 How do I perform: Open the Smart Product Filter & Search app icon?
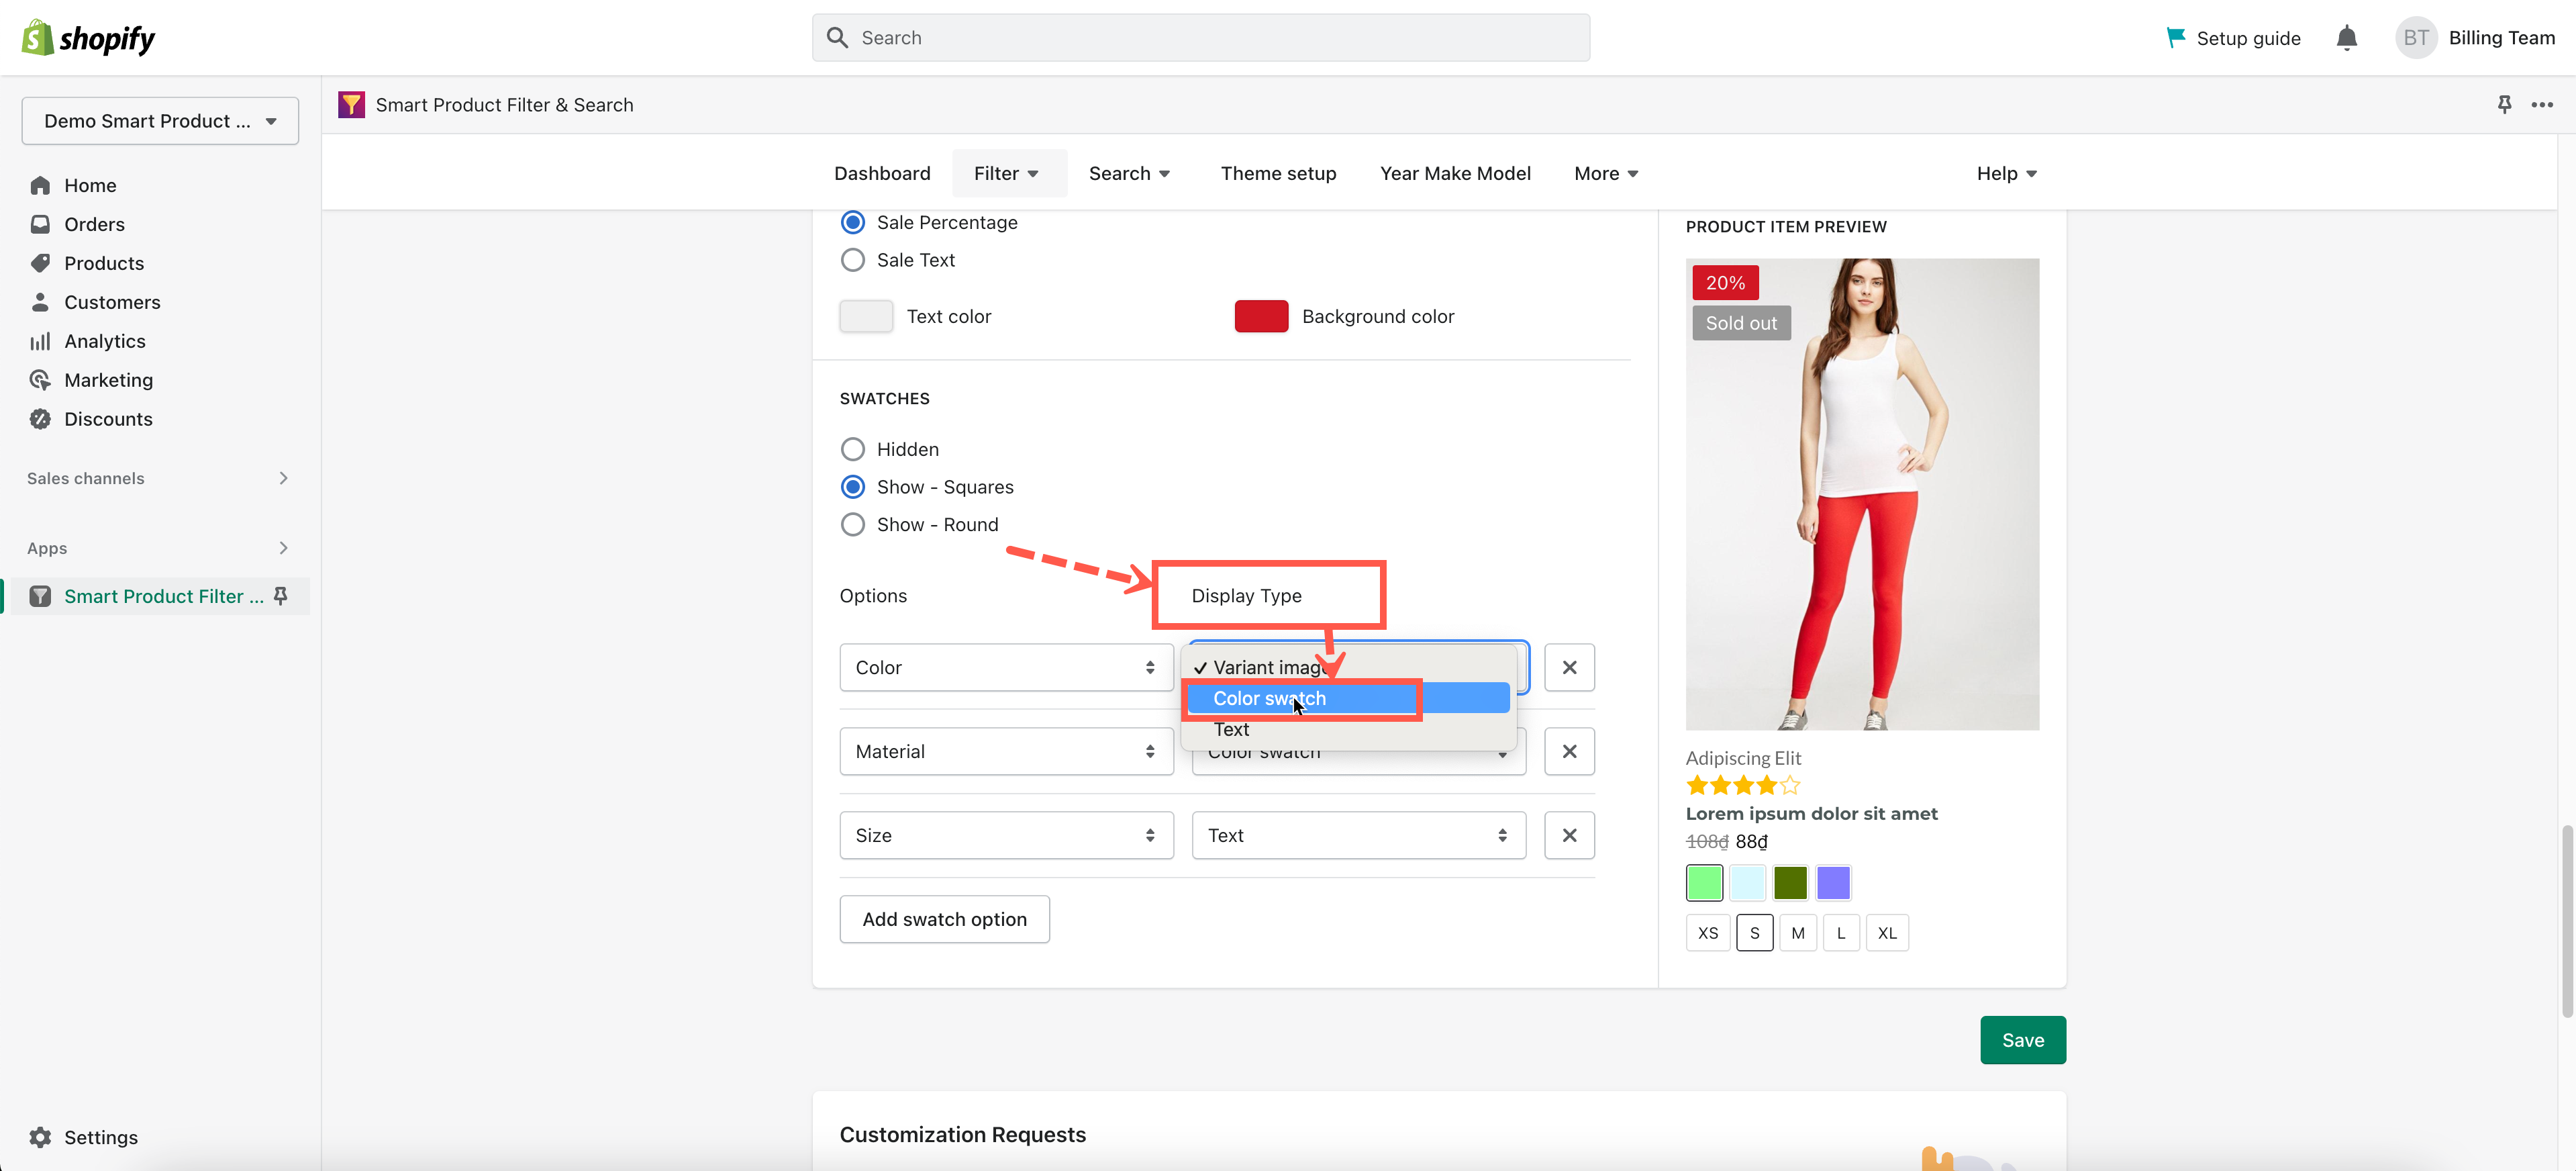pos(351,104)
